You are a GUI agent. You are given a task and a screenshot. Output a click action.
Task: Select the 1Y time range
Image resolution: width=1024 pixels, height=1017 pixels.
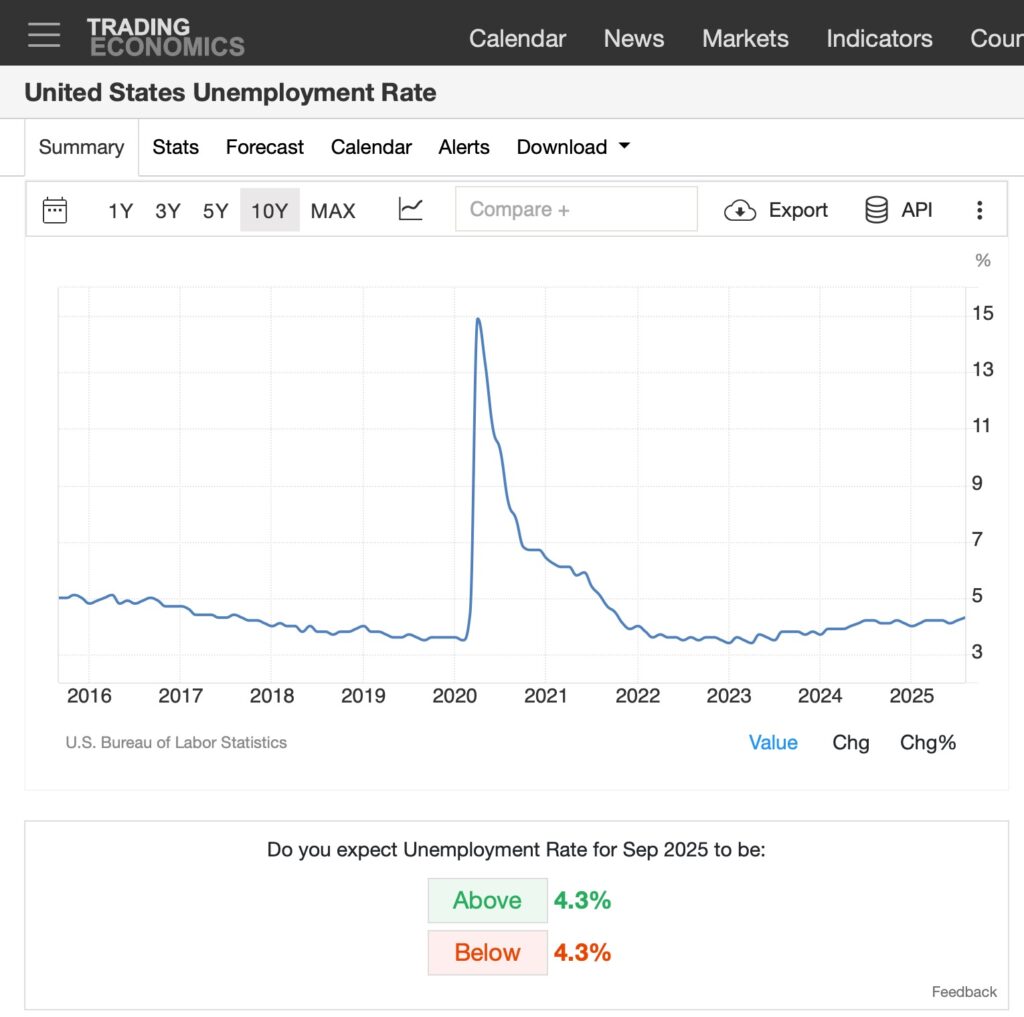pyautogui.click(x=120, y=211)
